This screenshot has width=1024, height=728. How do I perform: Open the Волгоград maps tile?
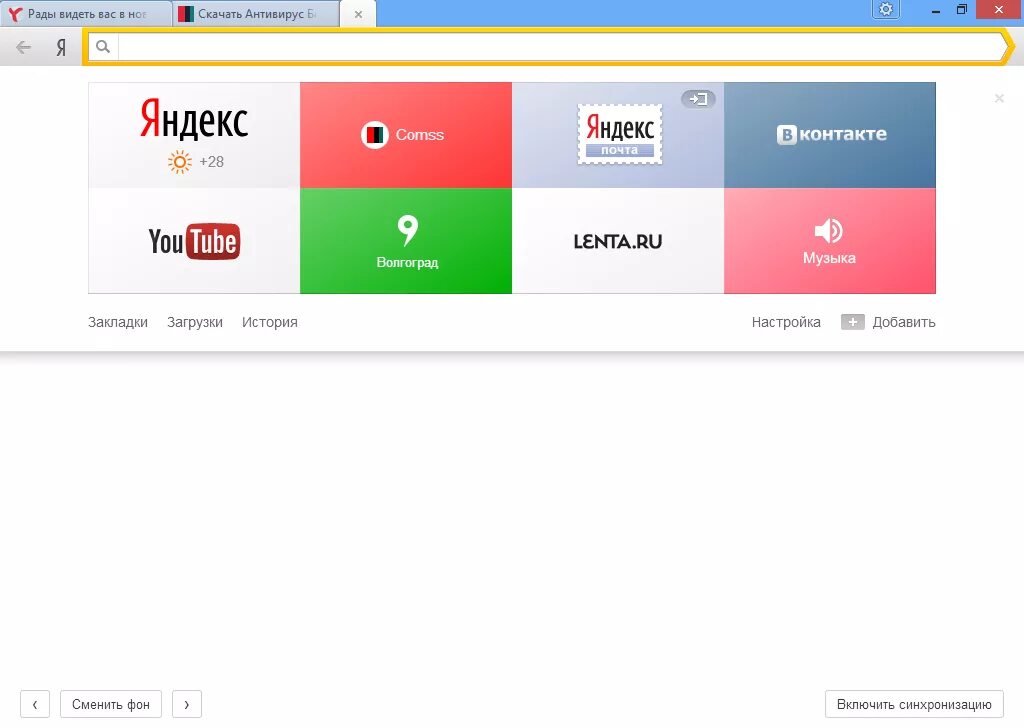(406, 241)
